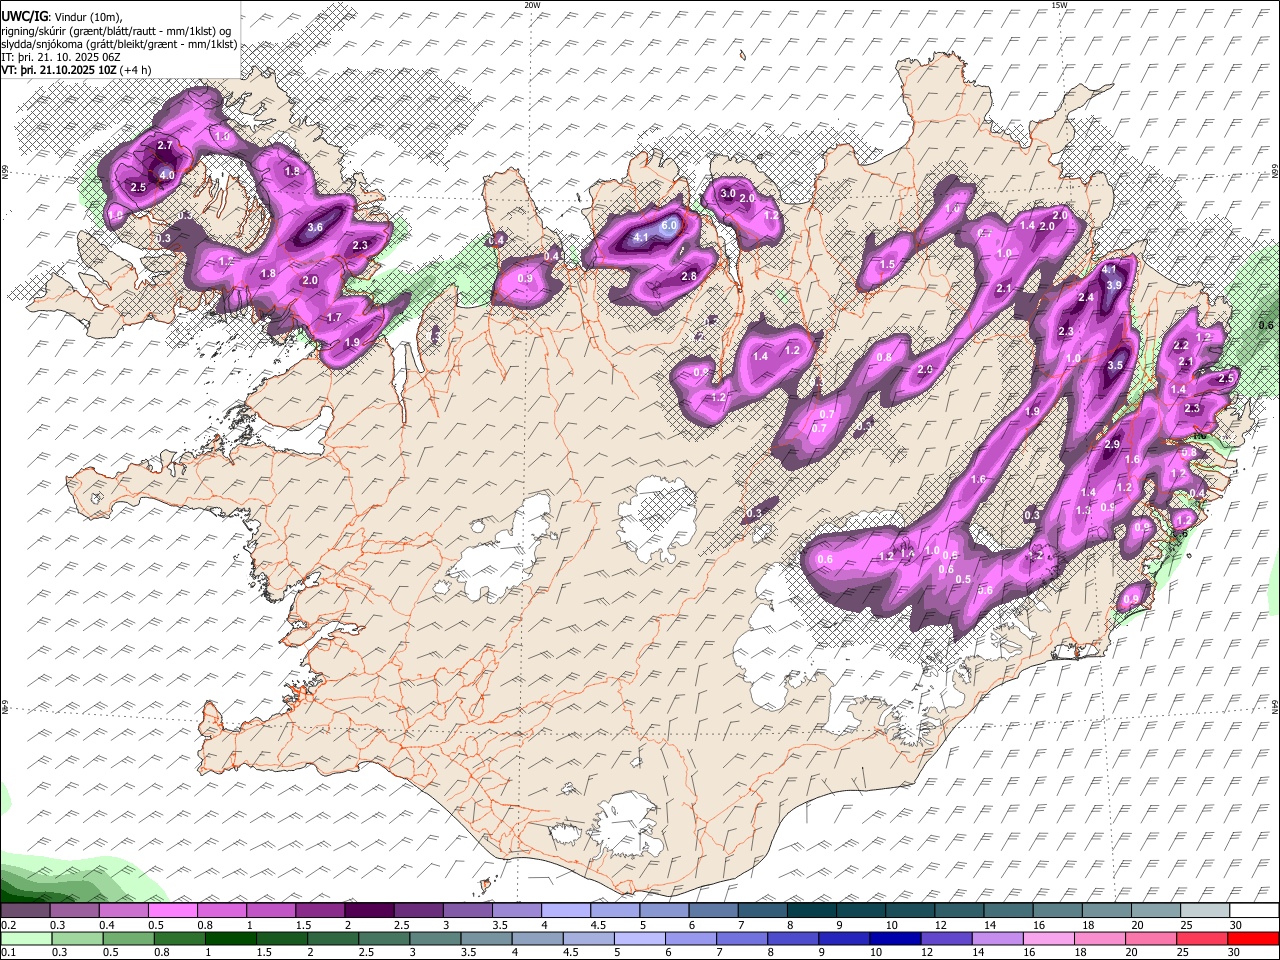Select the '4.0' value in the Westfjords
Screen dimensions: 1280x960
[x=167, y=175]
